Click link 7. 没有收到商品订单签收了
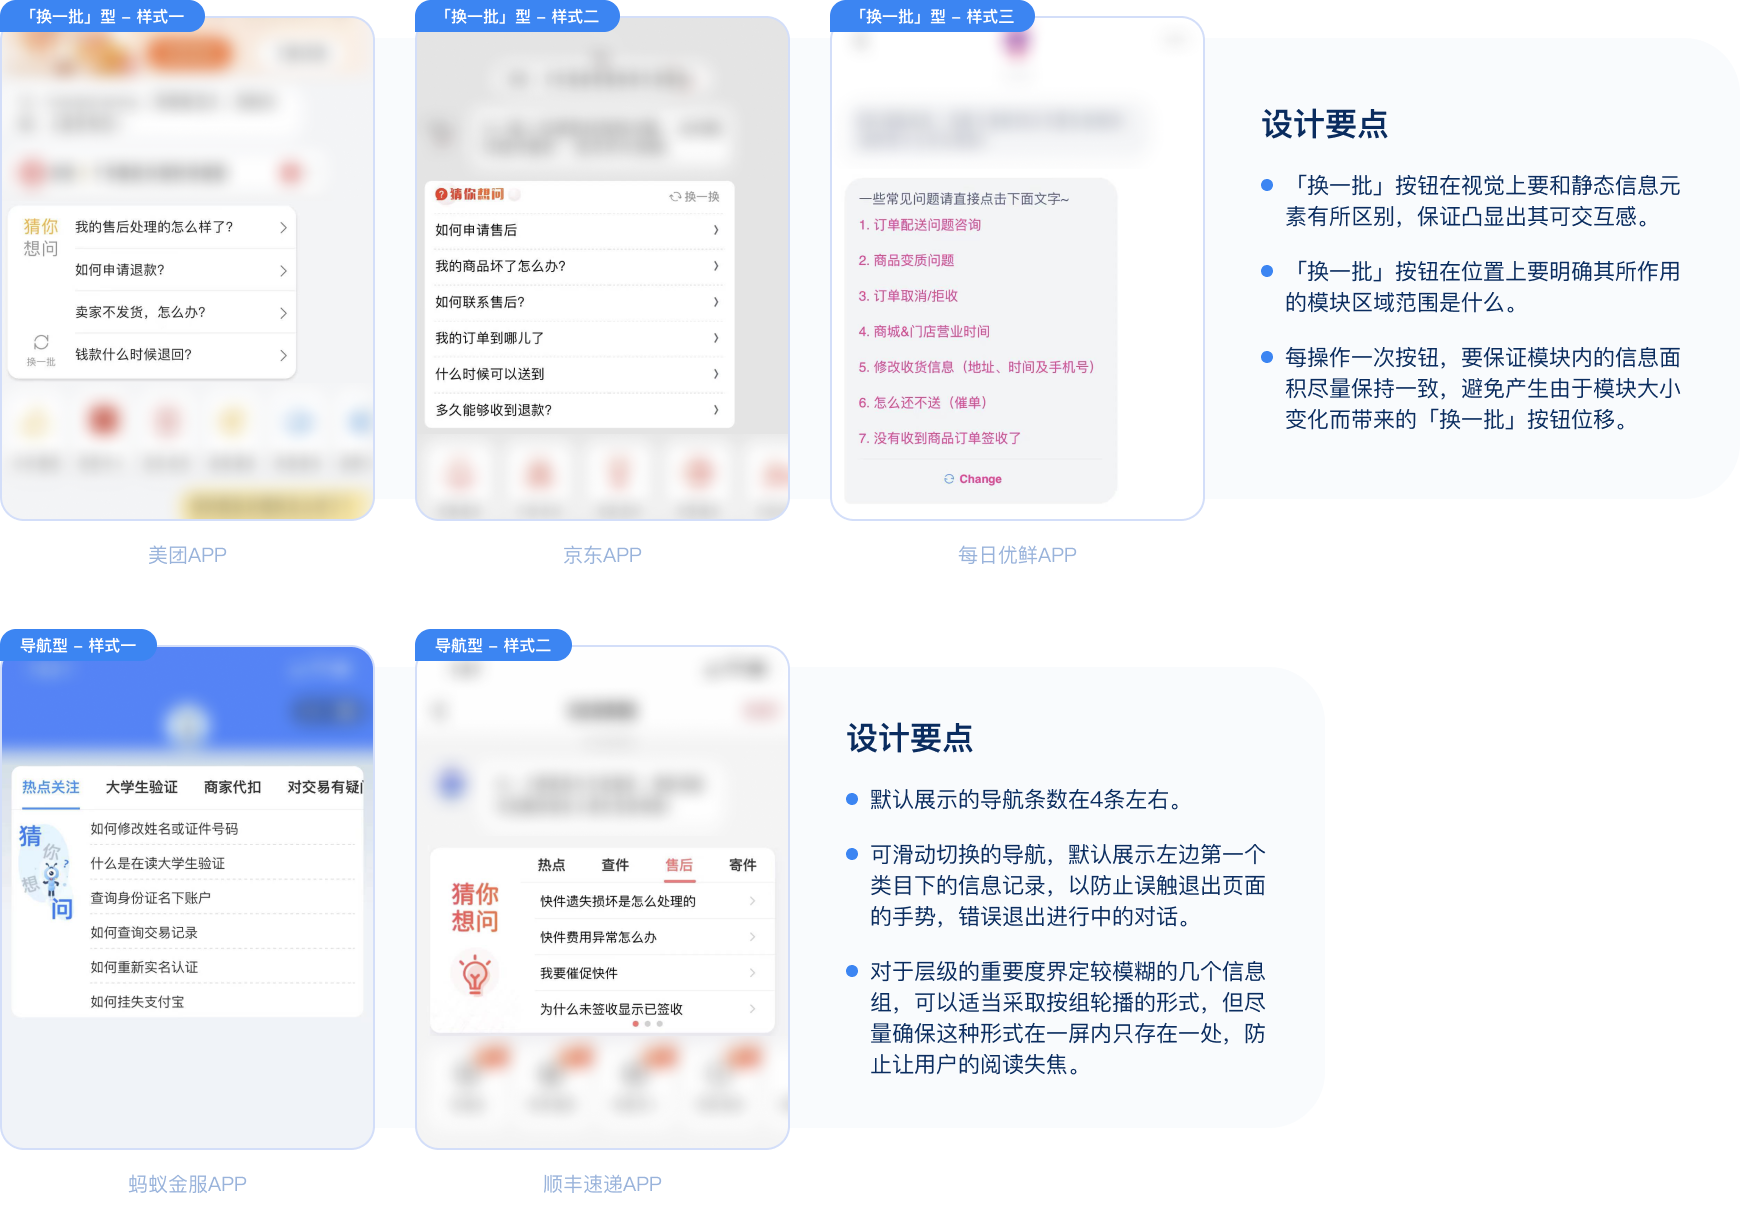Screen dimensions: 1740x1228 point(940,438)
